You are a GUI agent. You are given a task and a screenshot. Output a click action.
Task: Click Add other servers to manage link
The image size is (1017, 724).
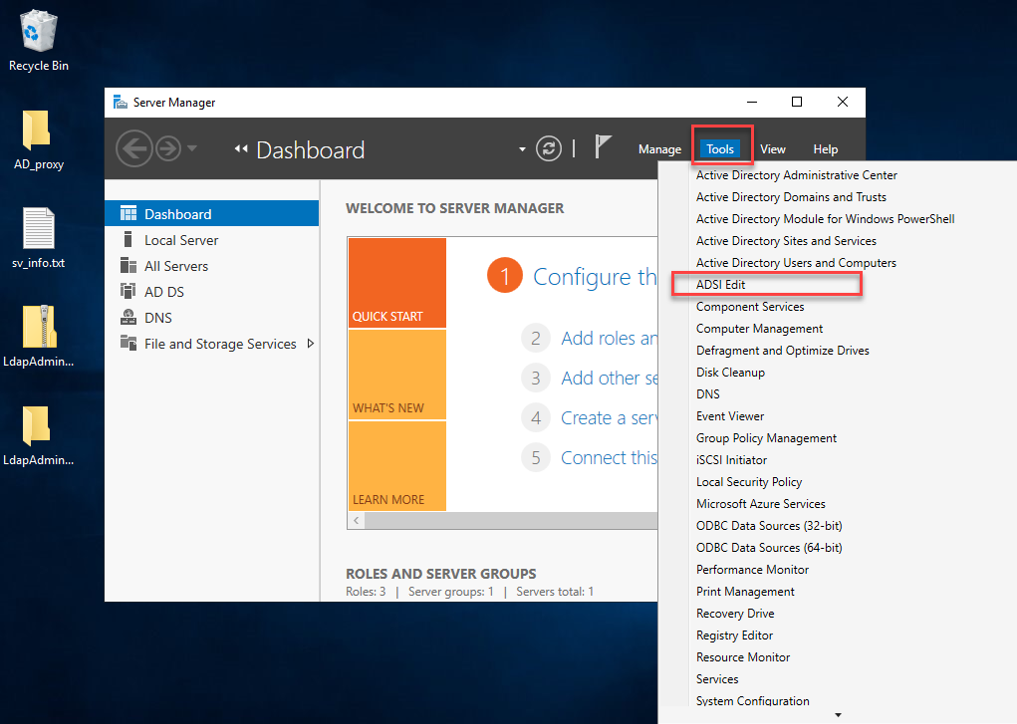coord(609,378)
